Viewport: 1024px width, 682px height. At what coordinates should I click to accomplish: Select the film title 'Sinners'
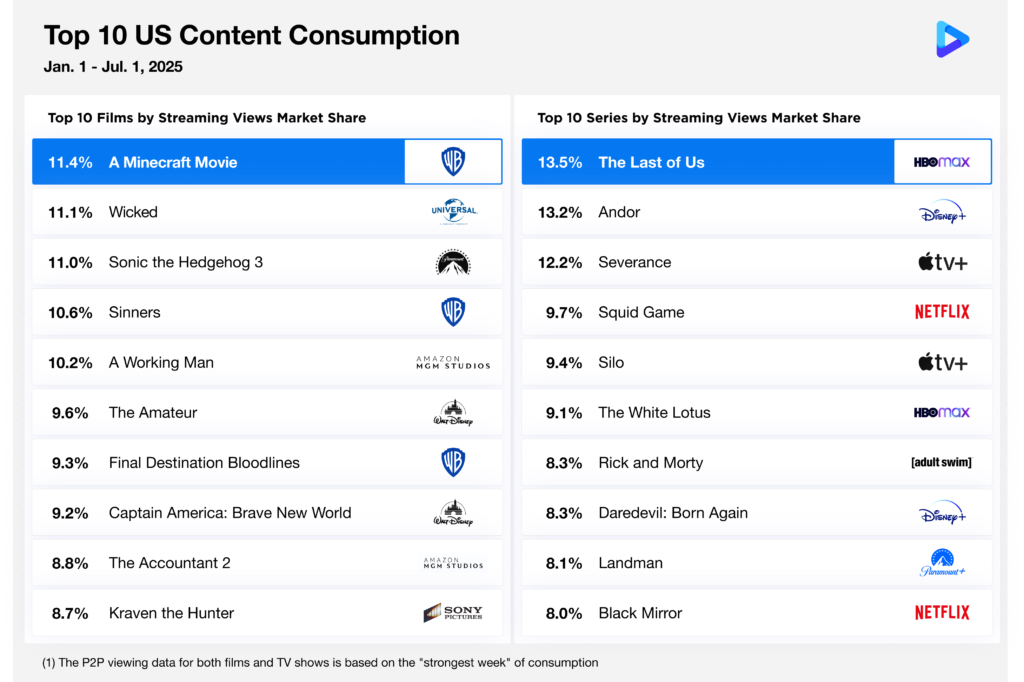(x=135, y=312)
